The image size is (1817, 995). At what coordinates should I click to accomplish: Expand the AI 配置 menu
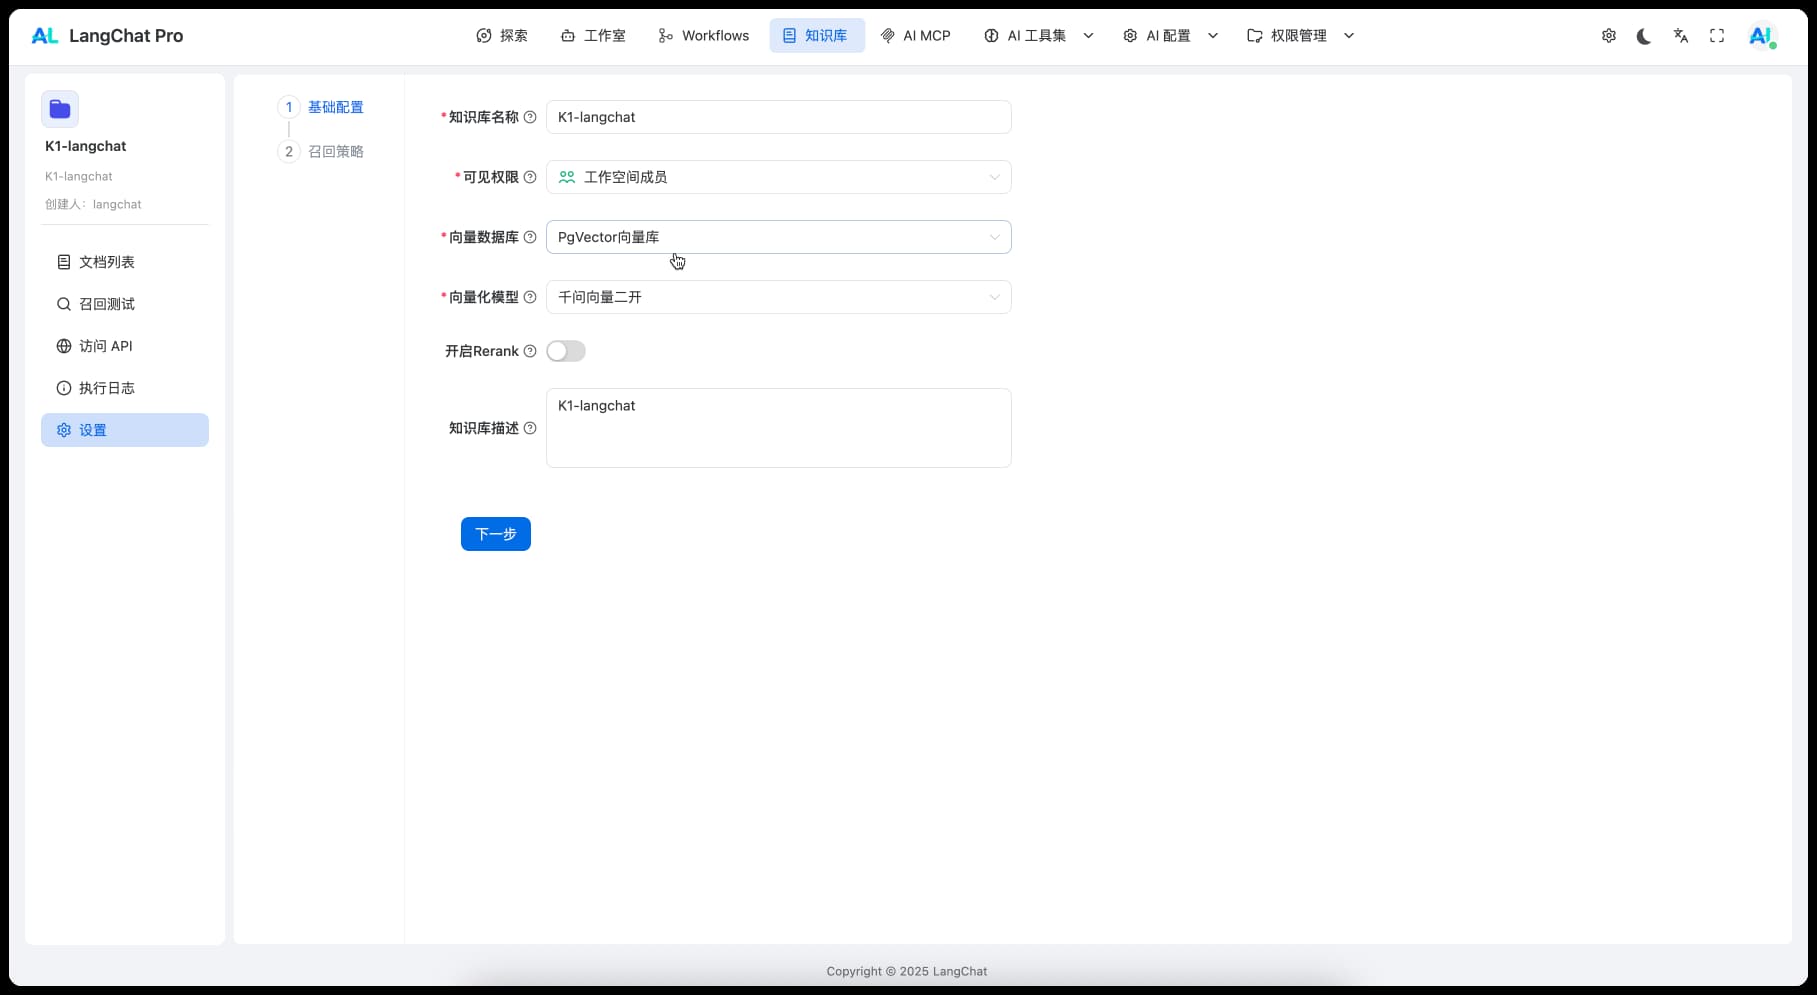(x=1169, y=36)
